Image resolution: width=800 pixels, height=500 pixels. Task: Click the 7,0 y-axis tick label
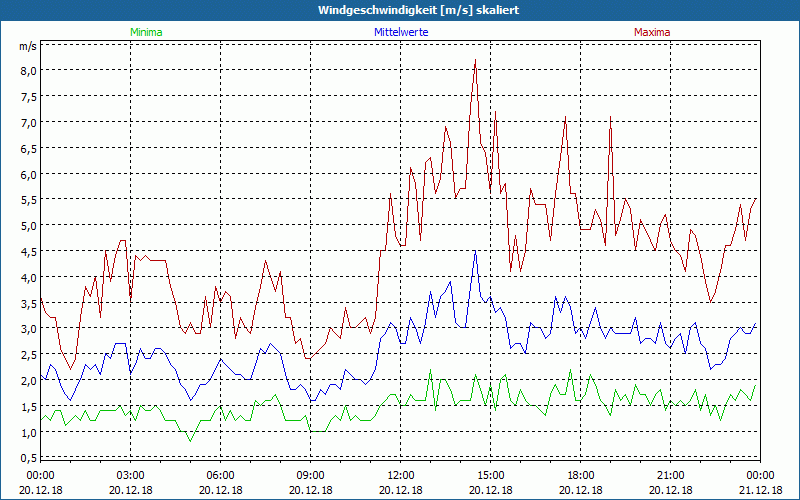tap(29, 123)
